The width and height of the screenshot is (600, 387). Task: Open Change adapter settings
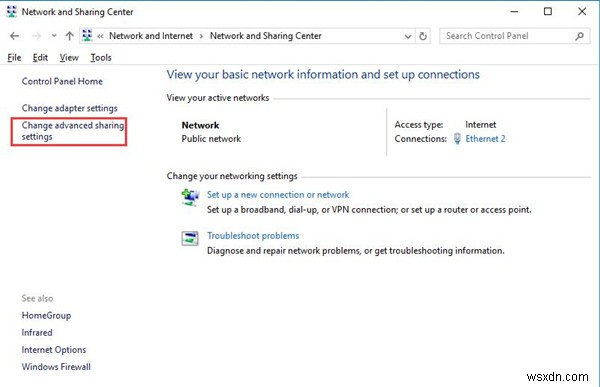coord(69,108)
